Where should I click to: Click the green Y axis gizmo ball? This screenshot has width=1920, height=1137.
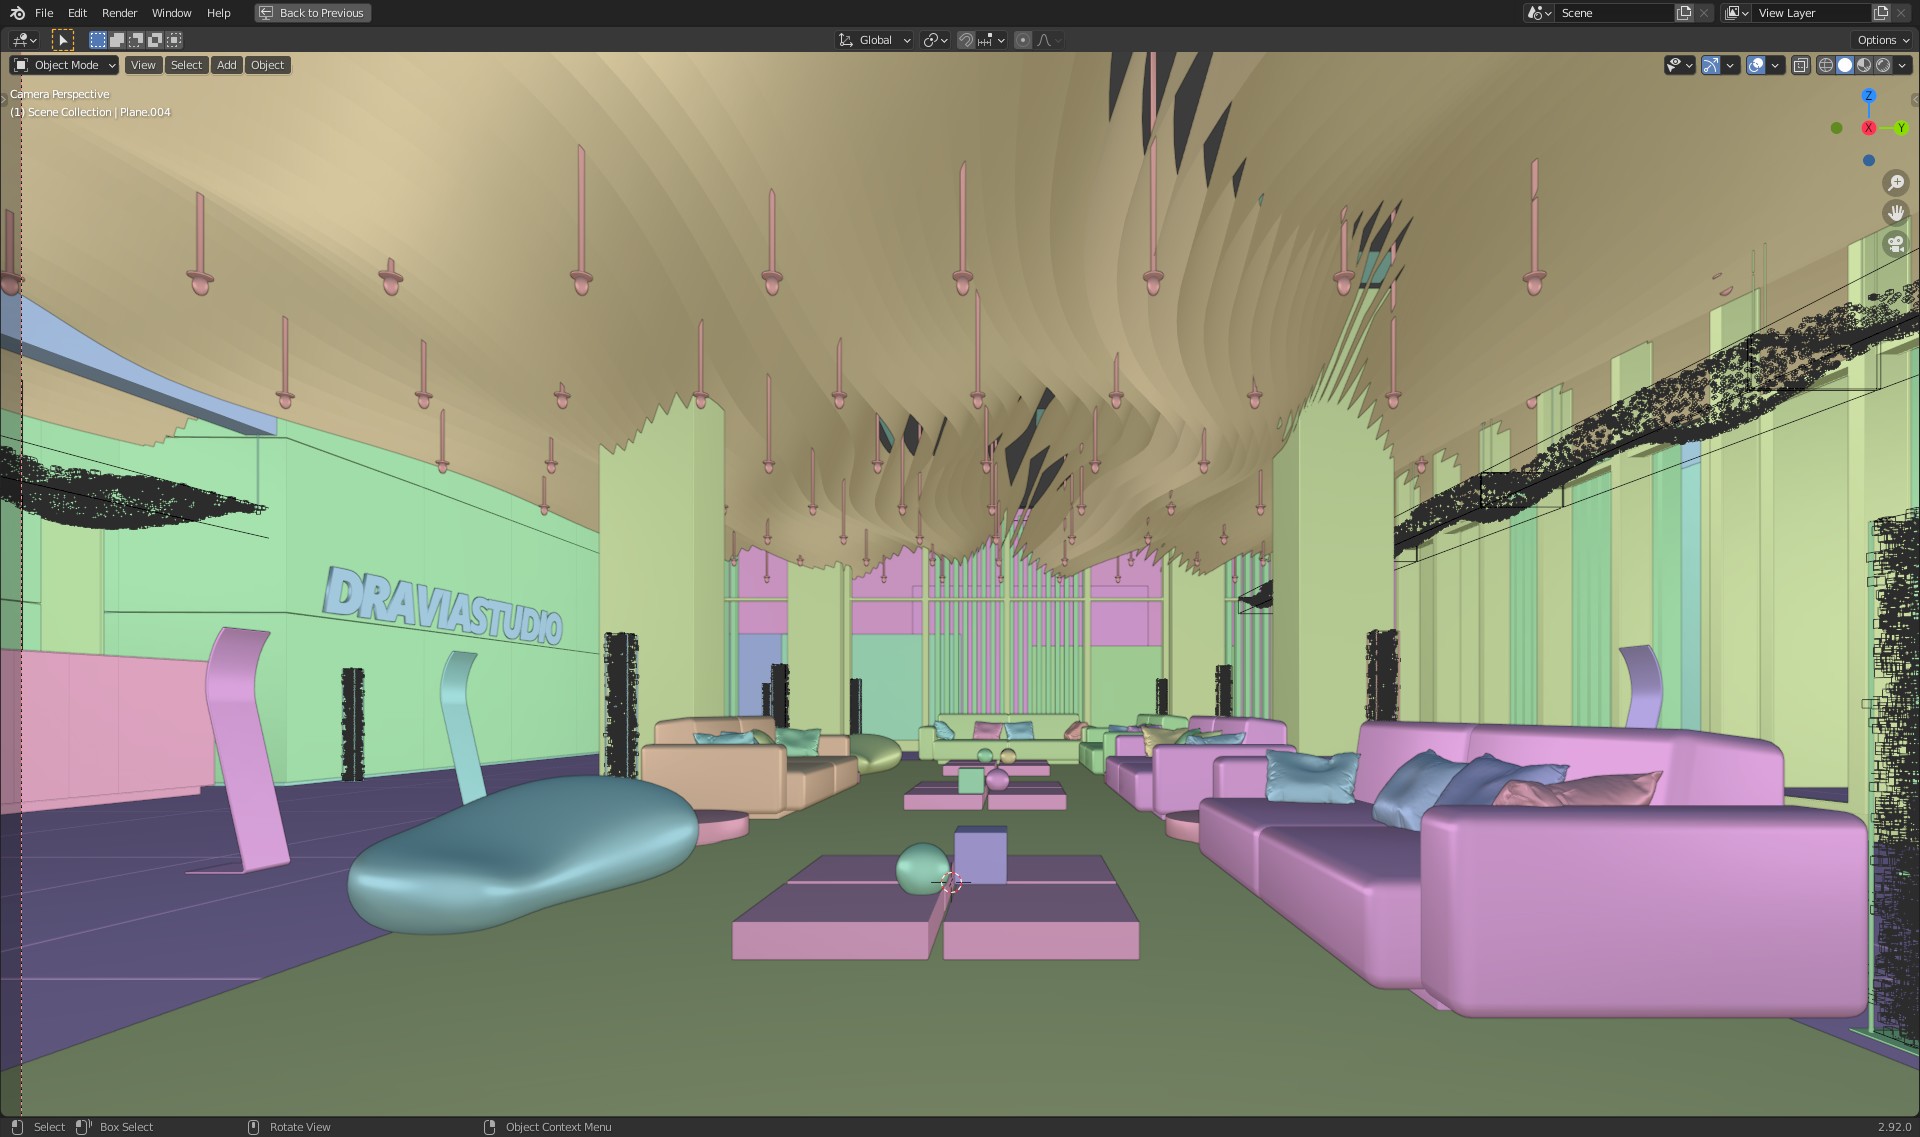tap(1901, 128)
